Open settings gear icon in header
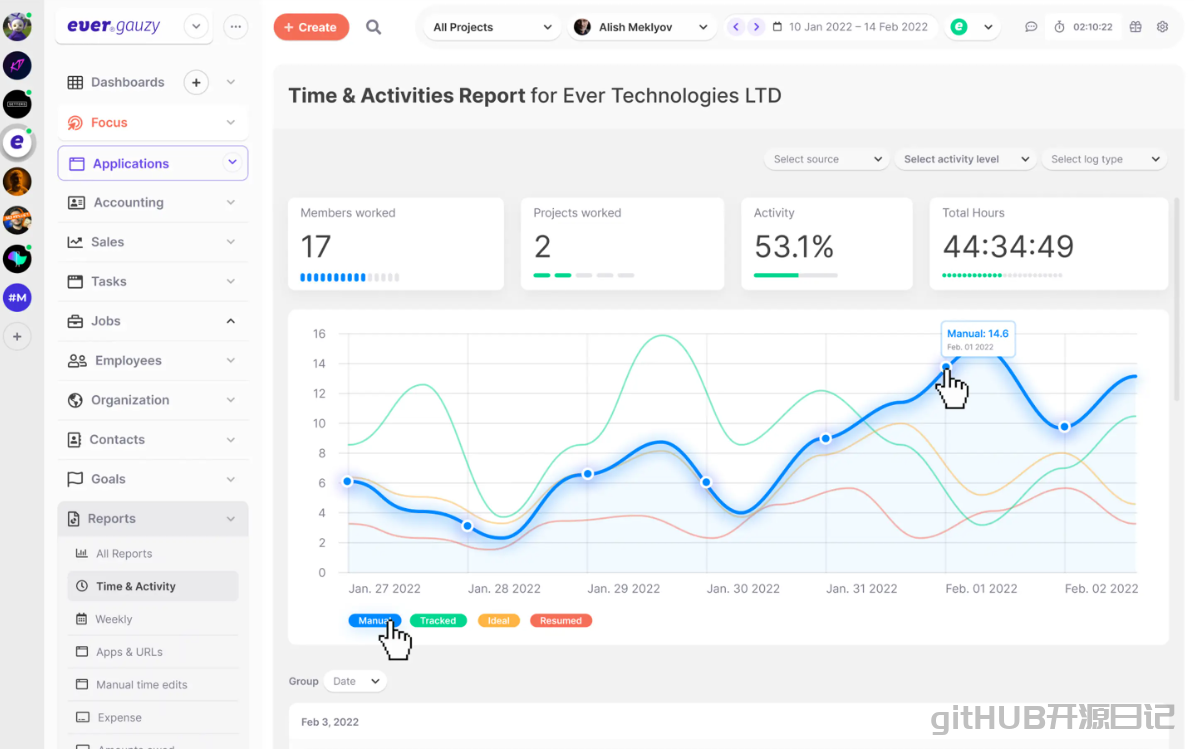The height and width of the screenshot is (749, 1194). 1163,27
